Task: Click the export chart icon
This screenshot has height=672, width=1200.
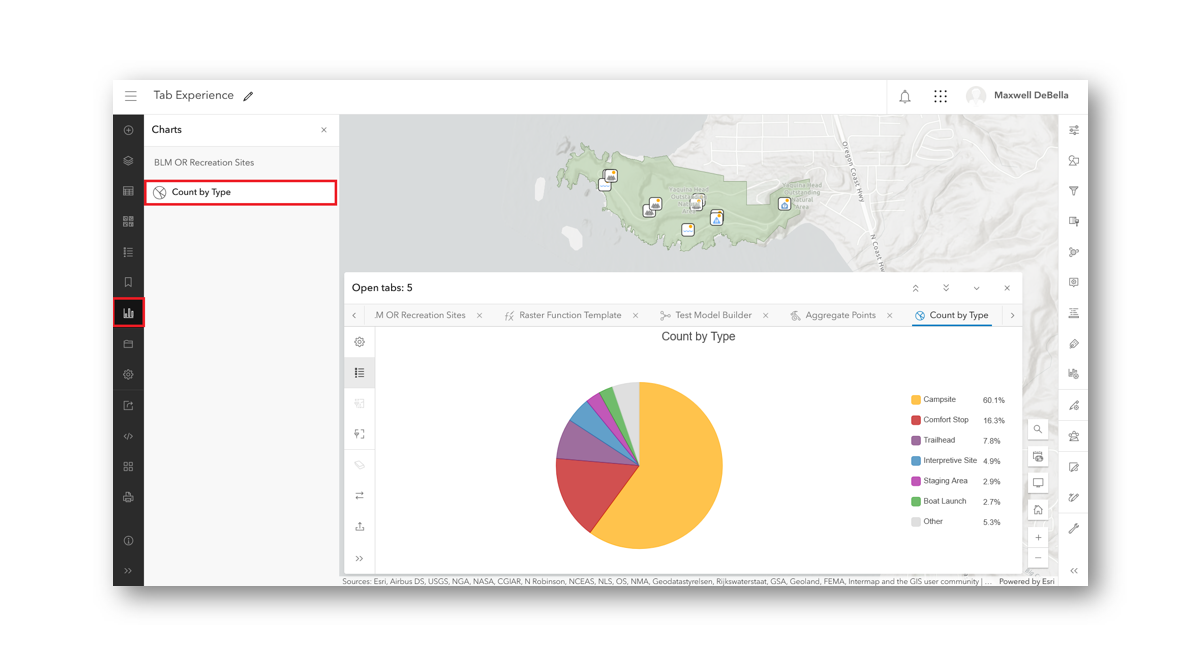Action: point(360,527)
